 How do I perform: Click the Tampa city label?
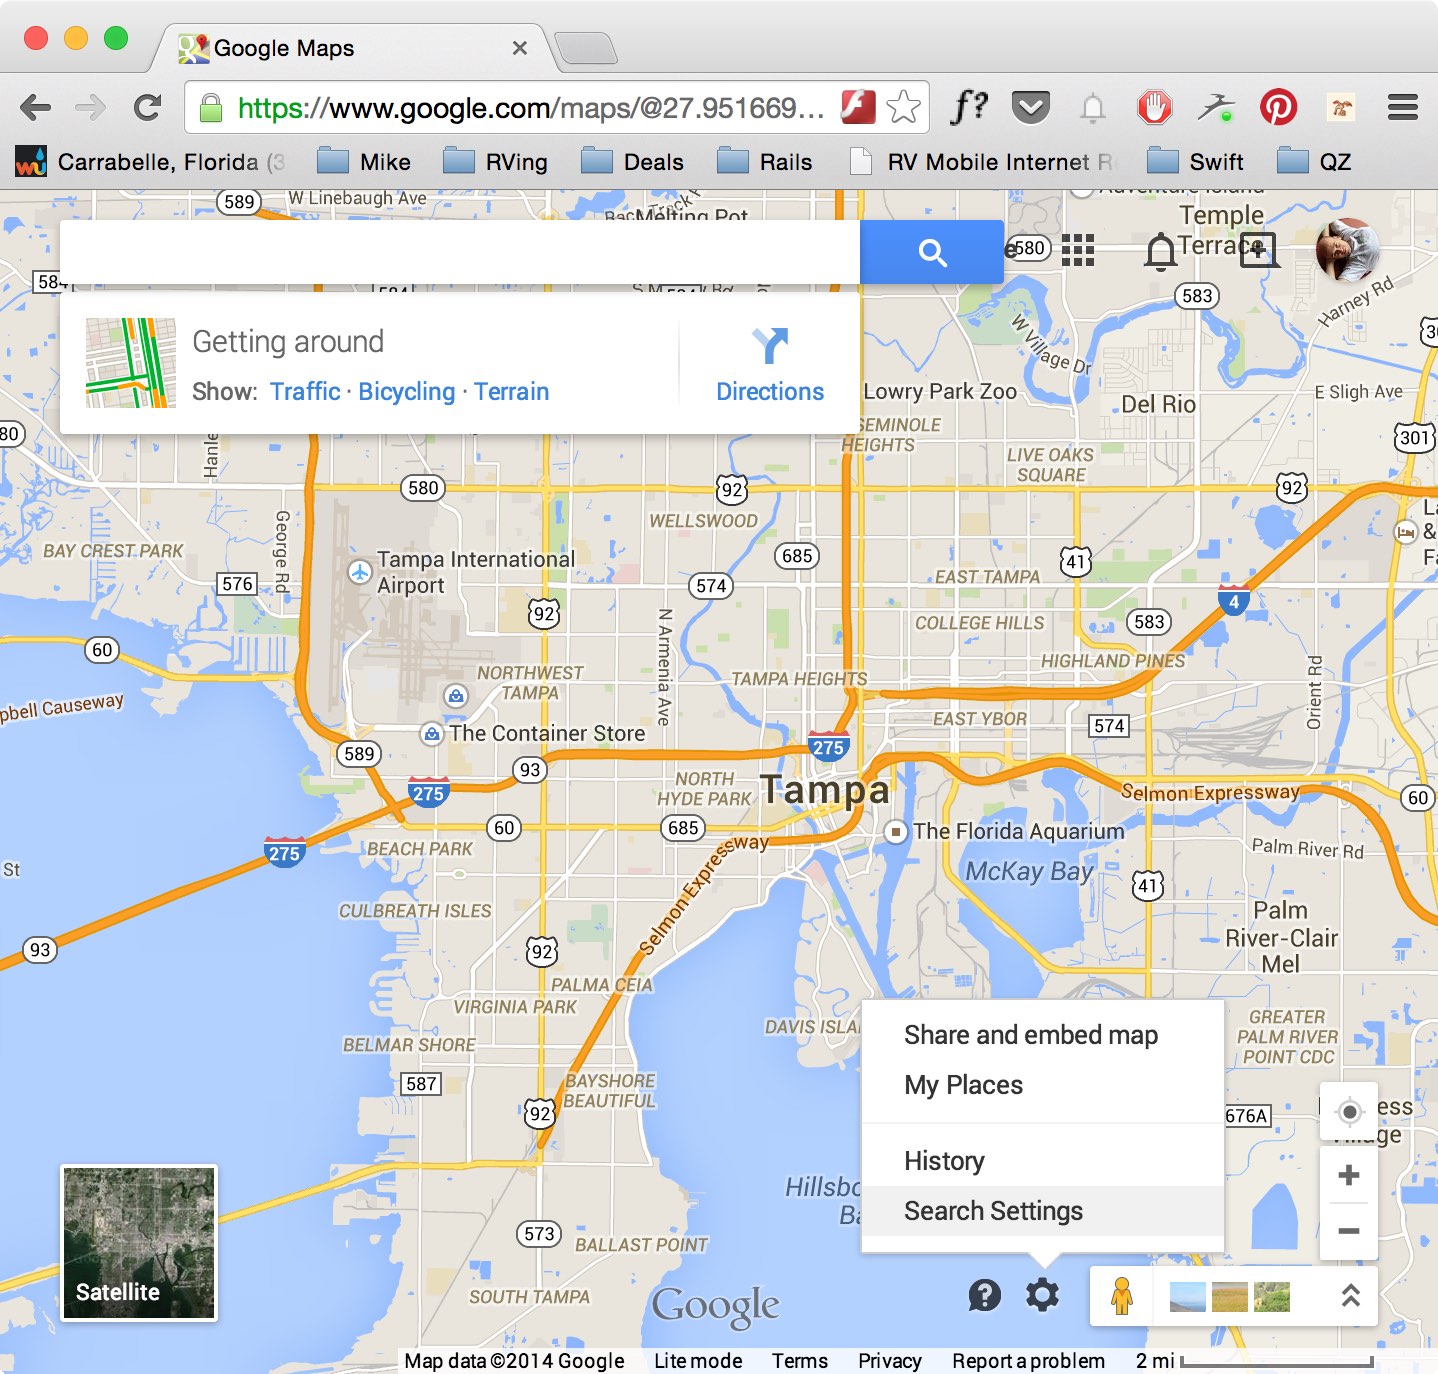[x=824, y=789]
